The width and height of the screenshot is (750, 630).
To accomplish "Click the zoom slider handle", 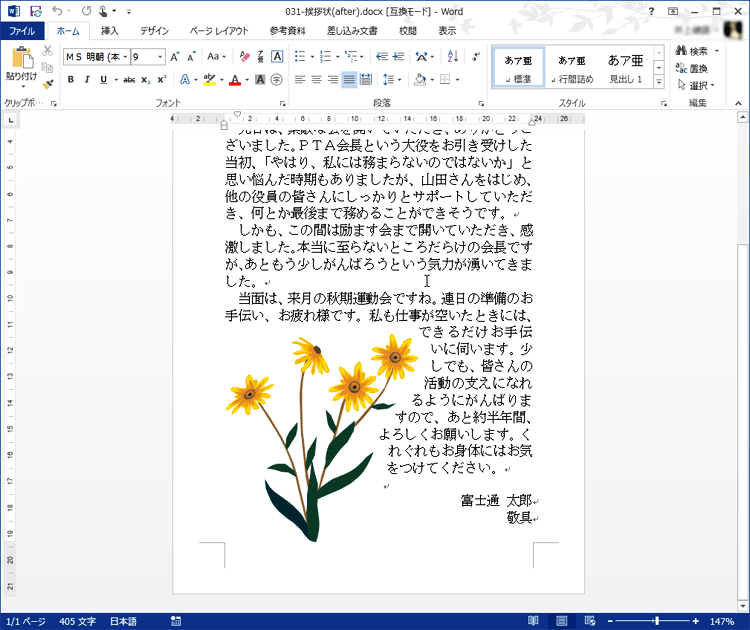I will pyautogui.click(x=657, y=621).
